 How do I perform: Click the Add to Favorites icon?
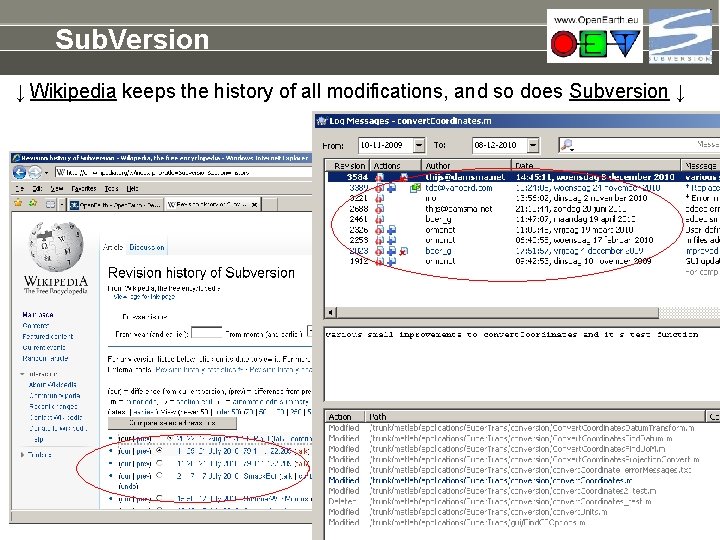33,203
